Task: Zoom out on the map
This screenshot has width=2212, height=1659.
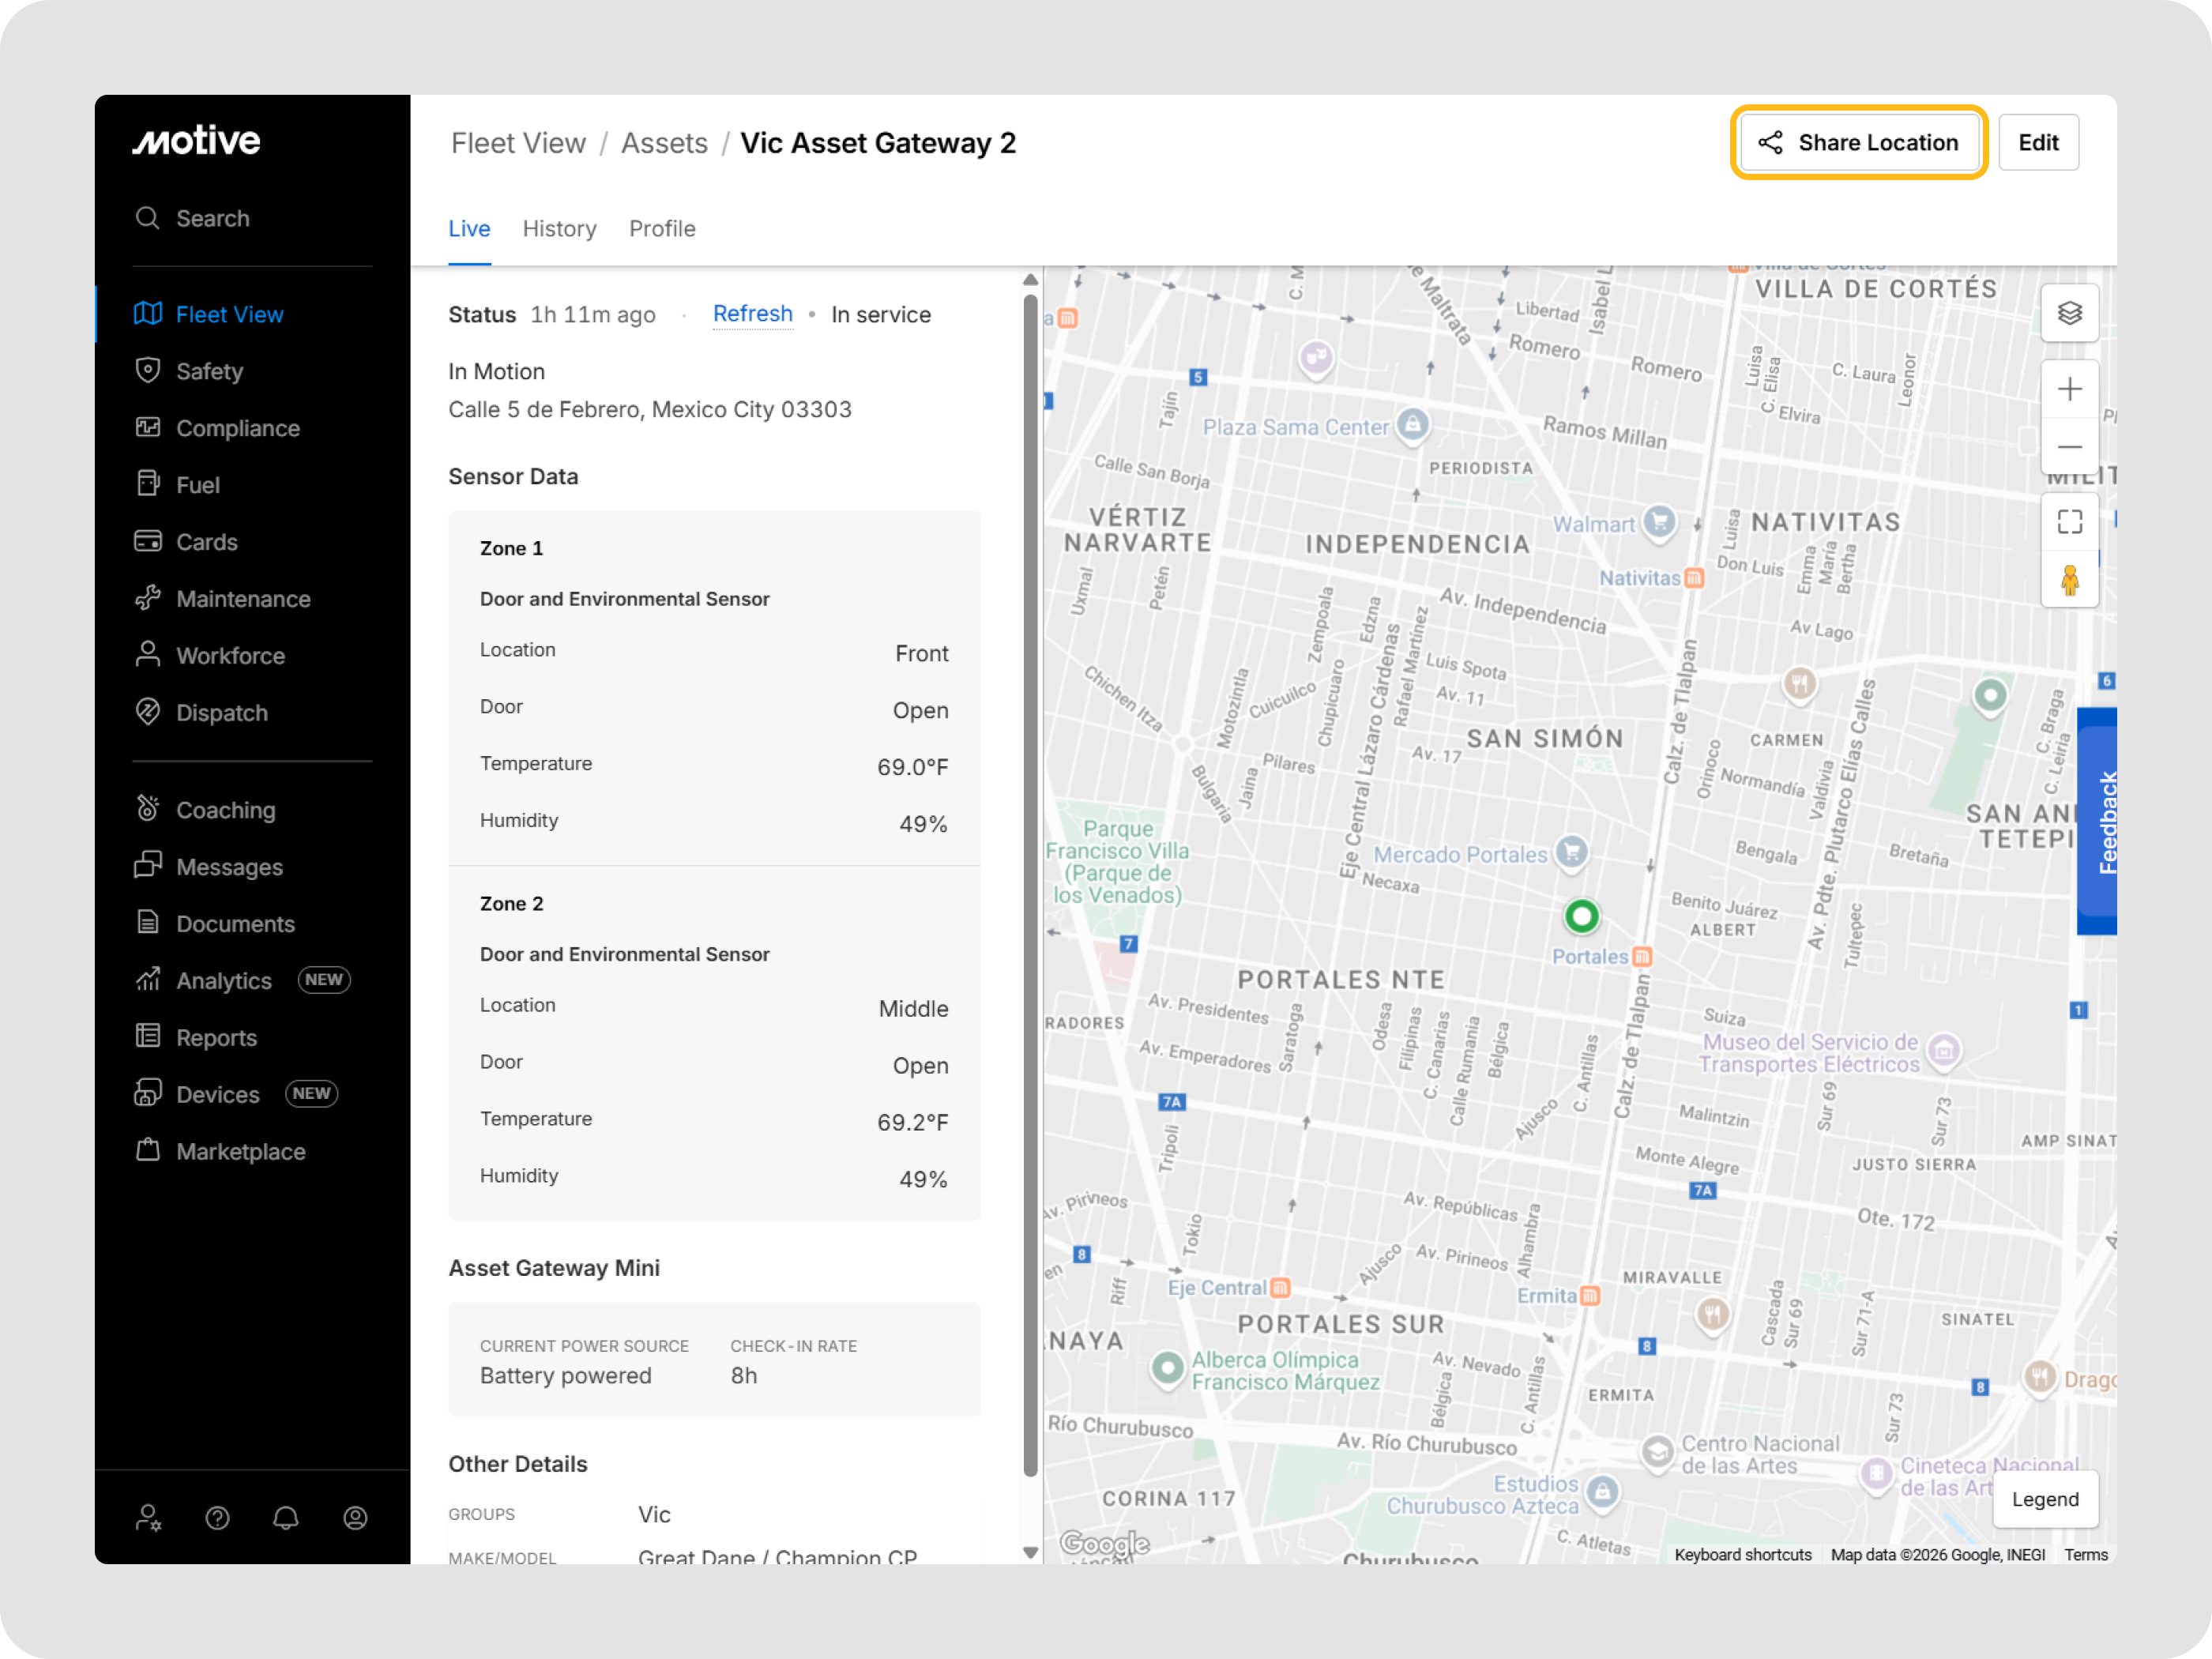Action: [2069, 447]
